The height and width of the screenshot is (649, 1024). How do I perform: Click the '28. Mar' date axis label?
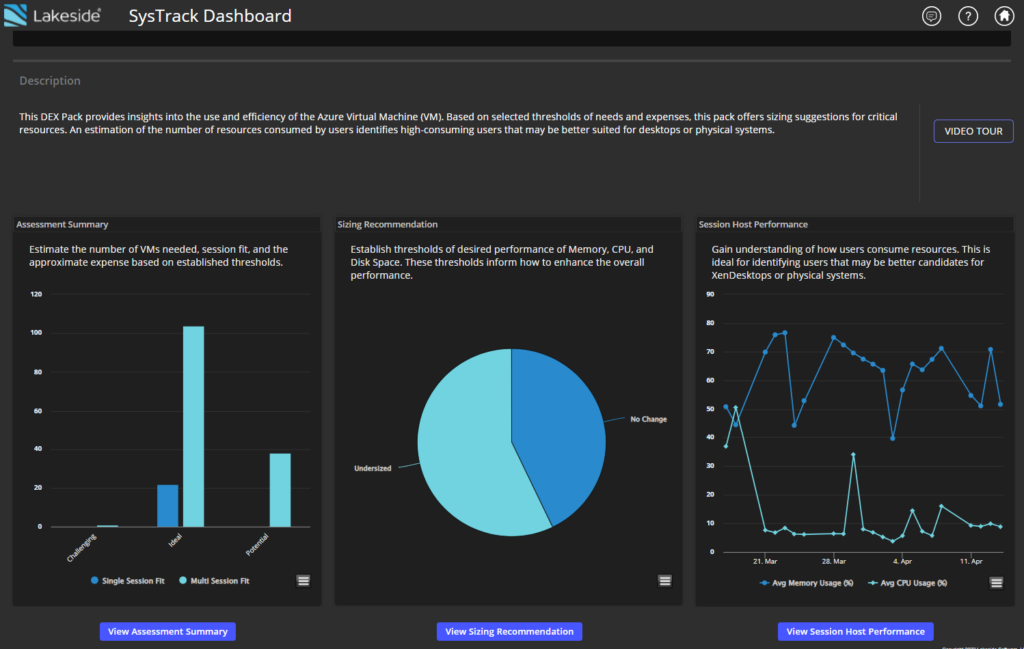834,562
